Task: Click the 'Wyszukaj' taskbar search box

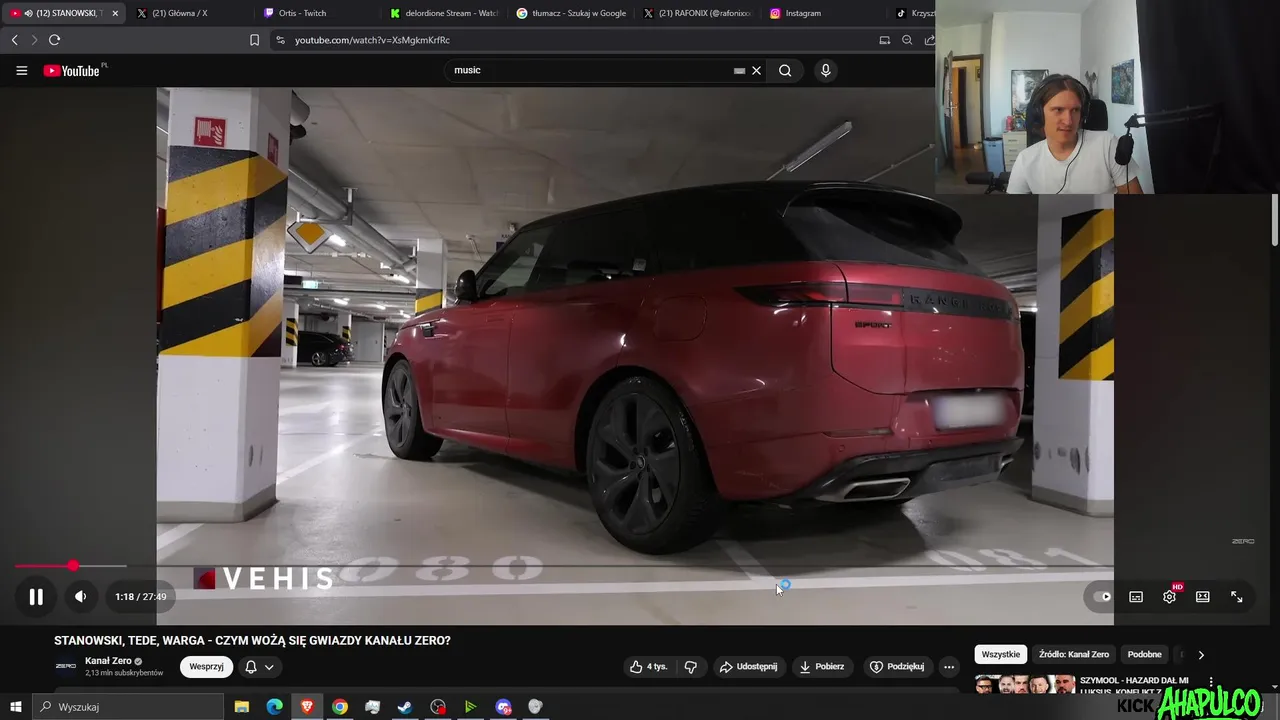Action: (128, 707)
